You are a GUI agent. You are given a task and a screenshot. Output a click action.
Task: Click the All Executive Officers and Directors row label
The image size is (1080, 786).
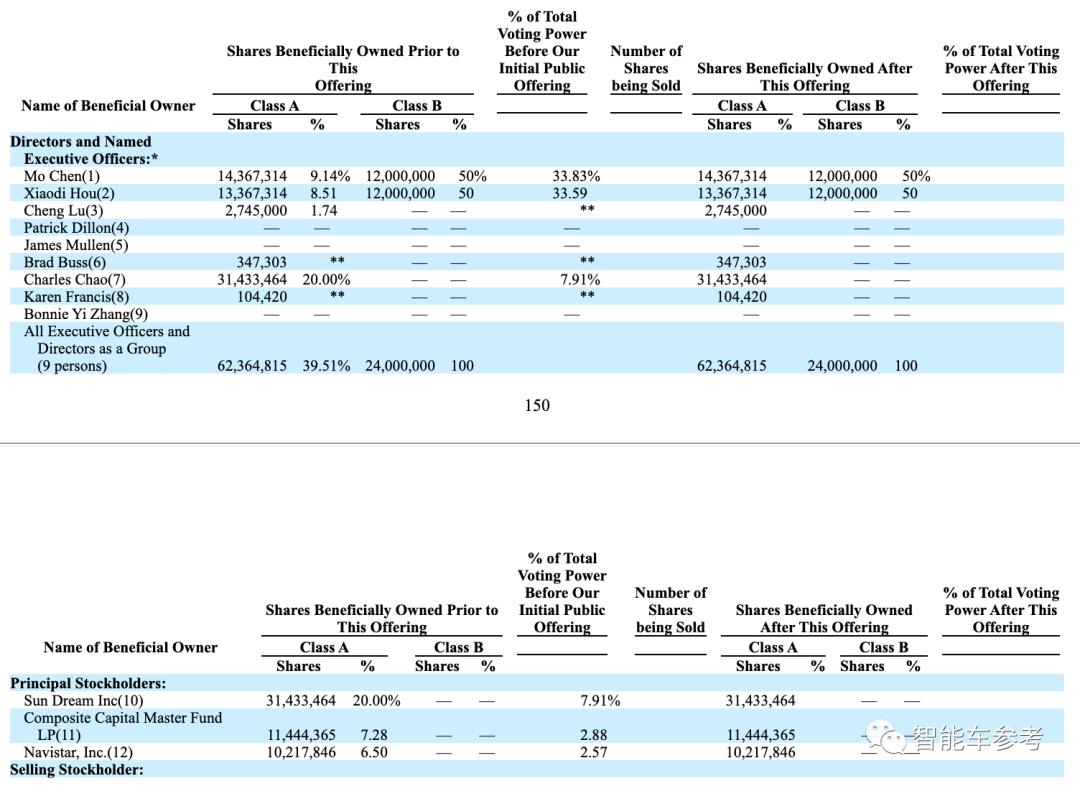pos(107,349)
